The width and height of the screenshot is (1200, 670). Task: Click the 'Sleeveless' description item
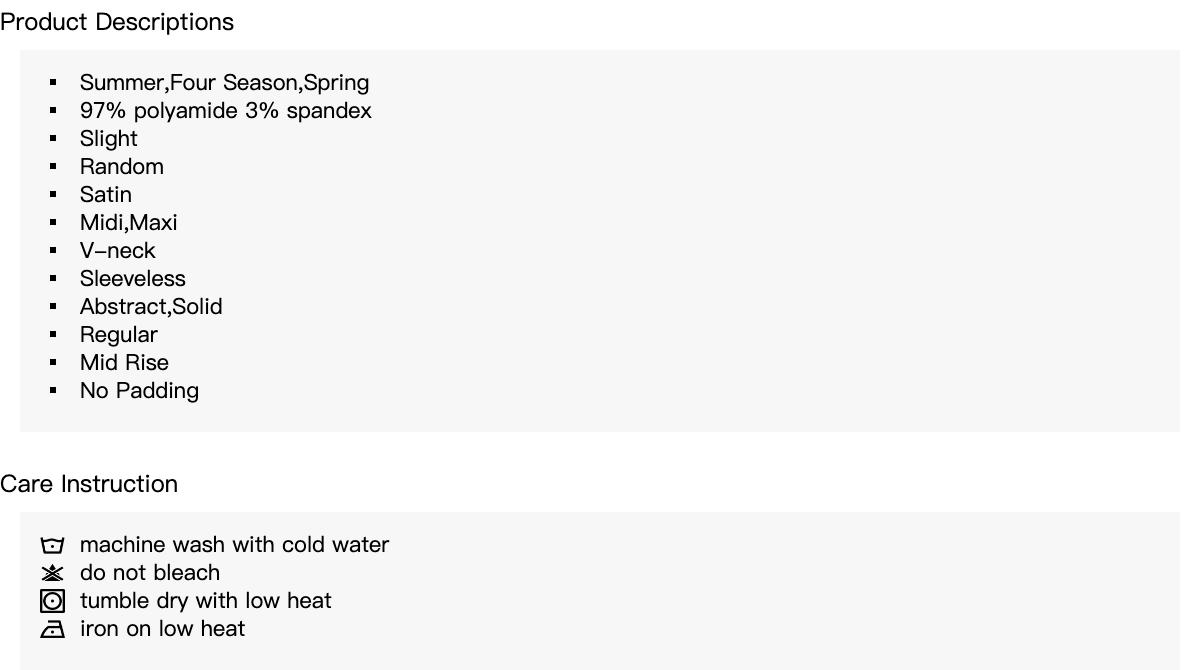(132, 279)
